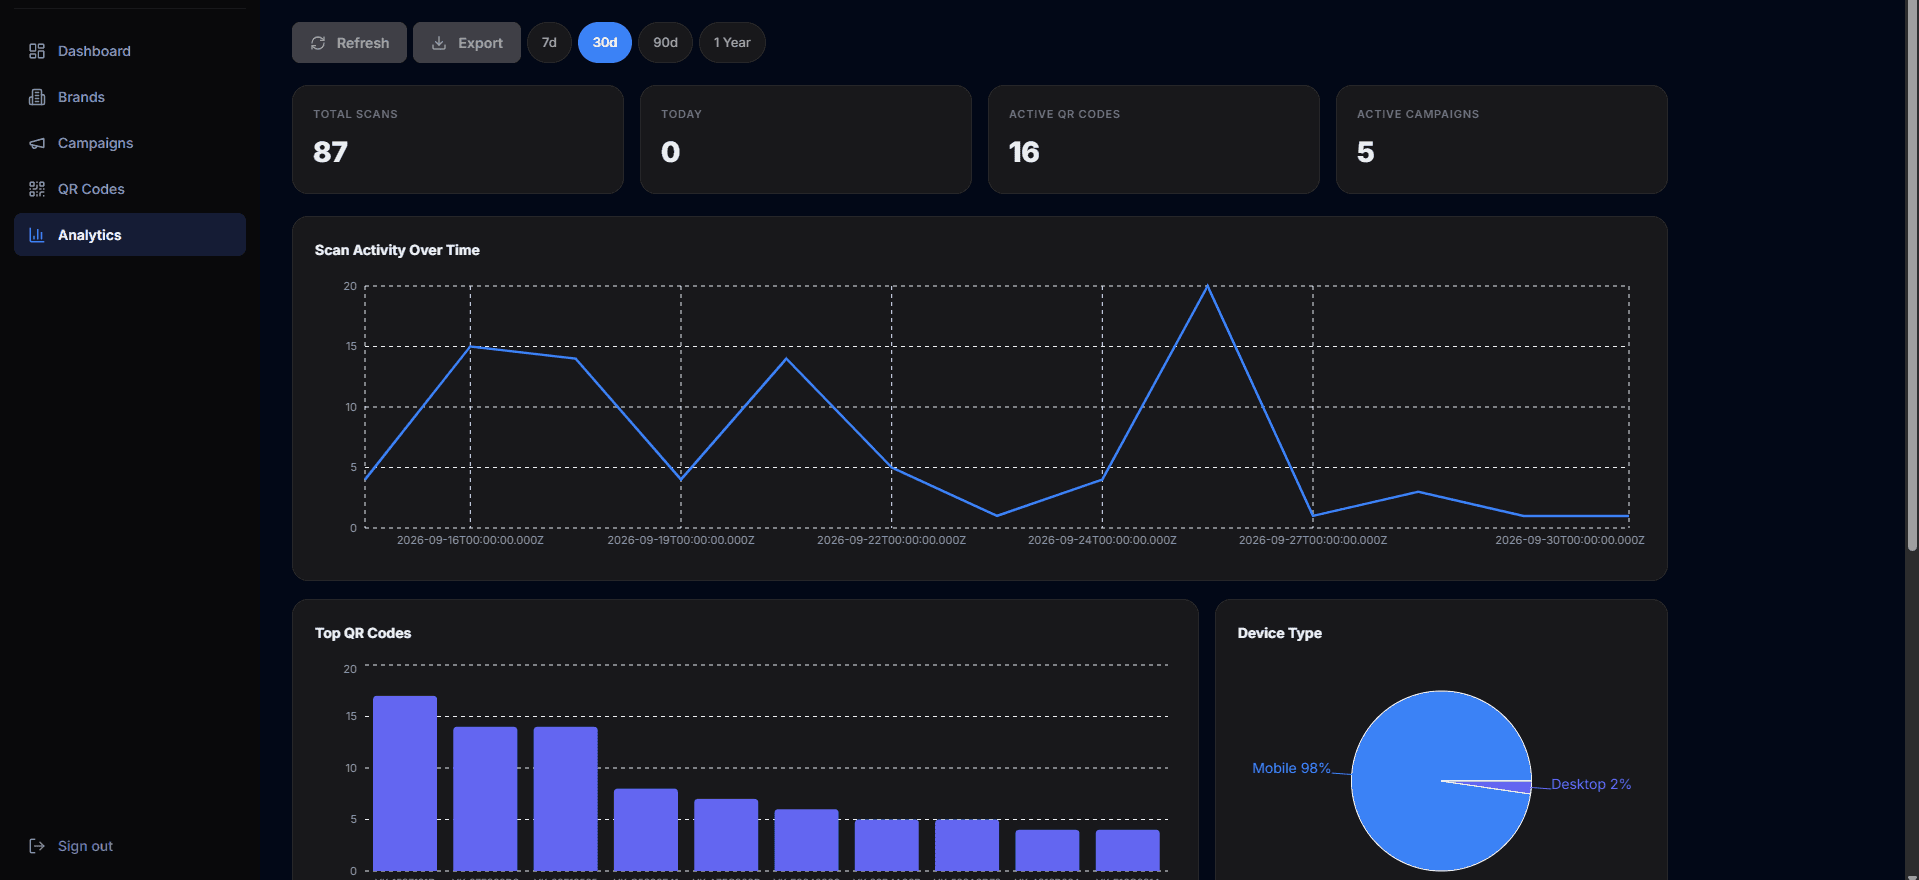
Task: Click the Sign out arrow icon
Action: [x=37, y=846]
